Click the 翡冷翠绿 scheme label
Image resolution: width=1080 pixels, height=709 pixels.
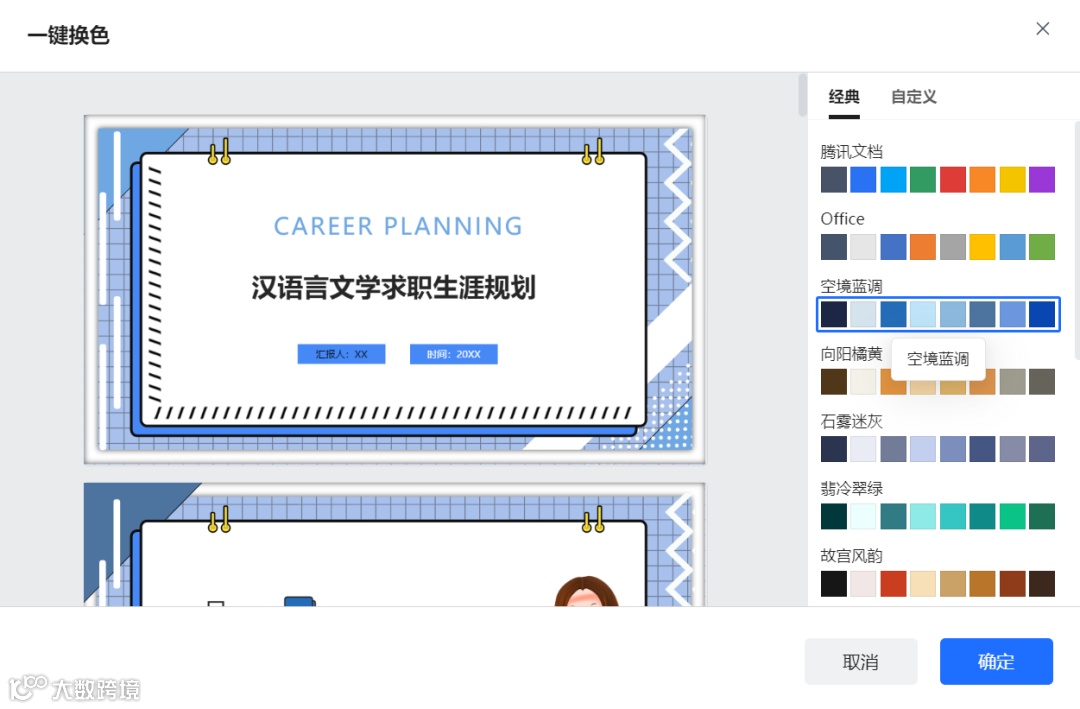click(x=851, y=489)
